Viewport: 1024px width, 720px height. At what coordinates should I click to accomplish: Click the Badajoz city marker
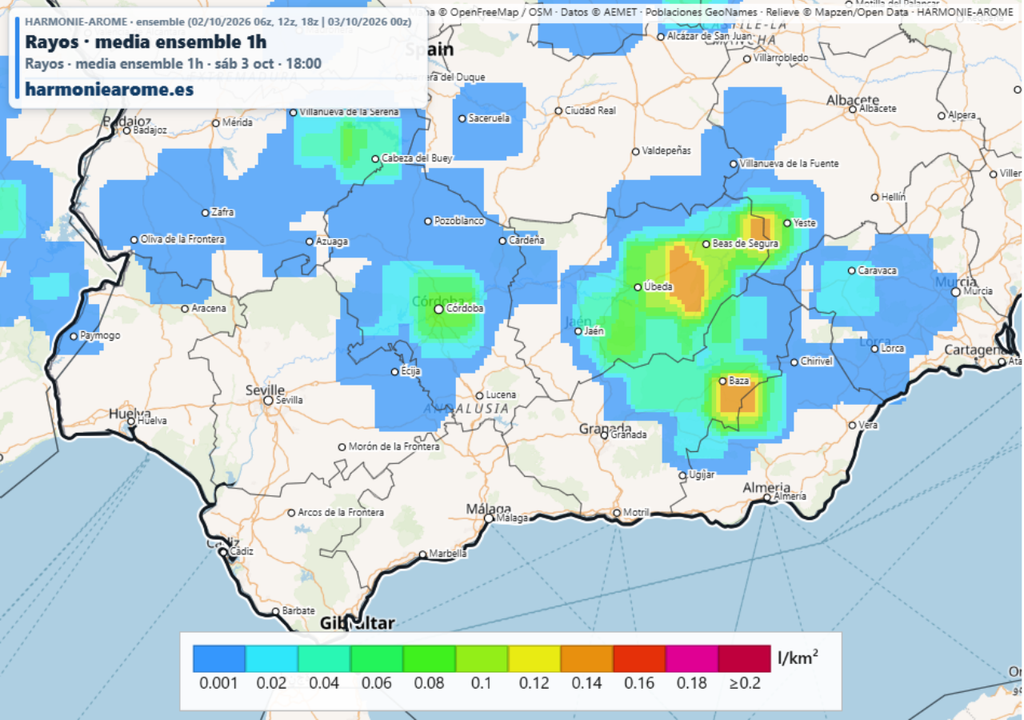click(127, 131)
